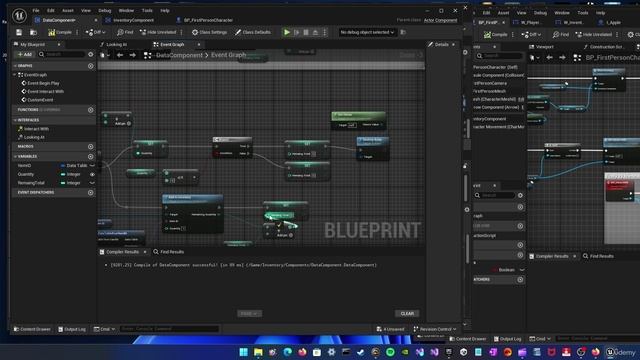Viewport: 640px width, 360px height.
Task: Open the Cmd dropdown in left editor
Action: pos(104,329)
